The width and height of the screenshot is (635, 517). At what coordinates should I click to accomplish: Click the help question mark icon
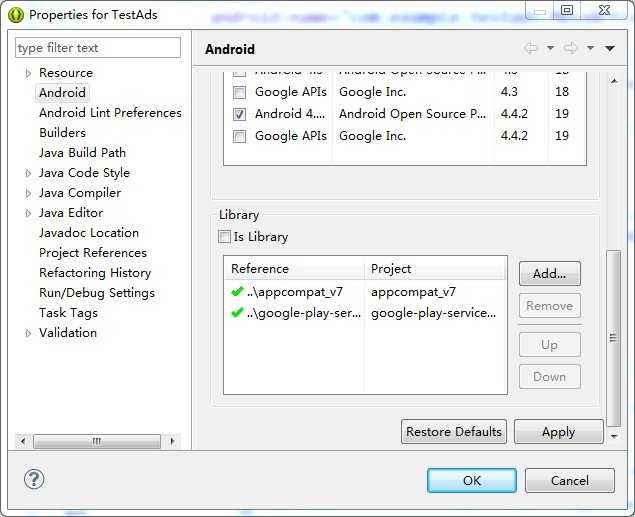34,480
